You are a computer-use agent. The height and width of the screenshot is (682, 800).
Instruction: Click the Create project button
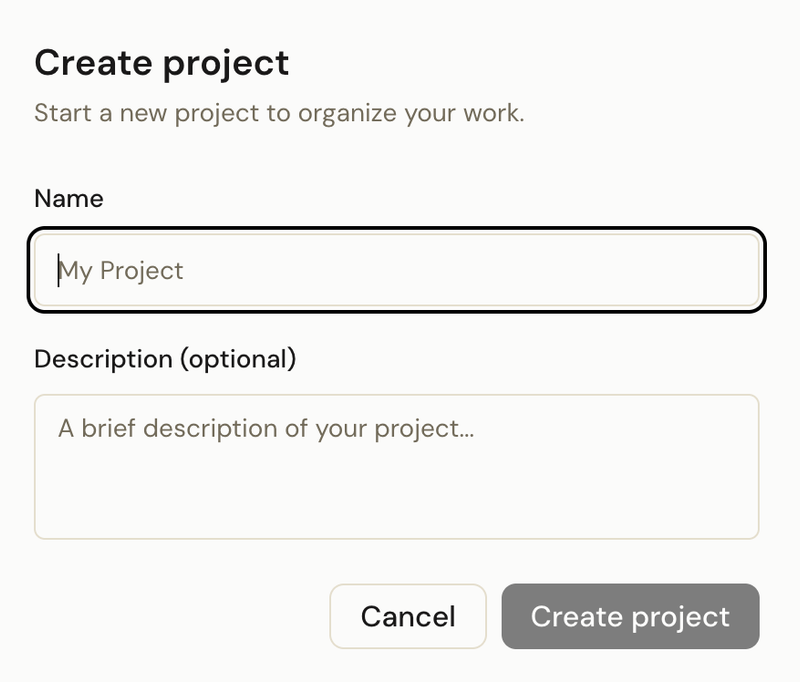tap(630, 616)
